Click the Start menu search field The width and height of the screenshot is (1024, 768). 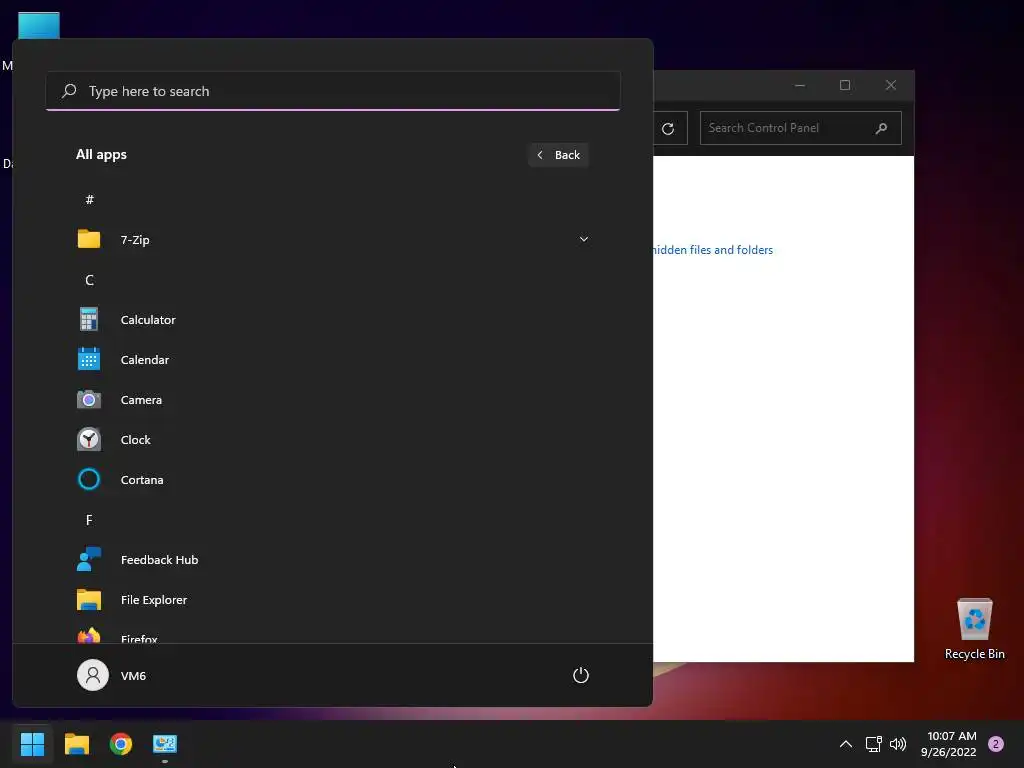point(333,91)
